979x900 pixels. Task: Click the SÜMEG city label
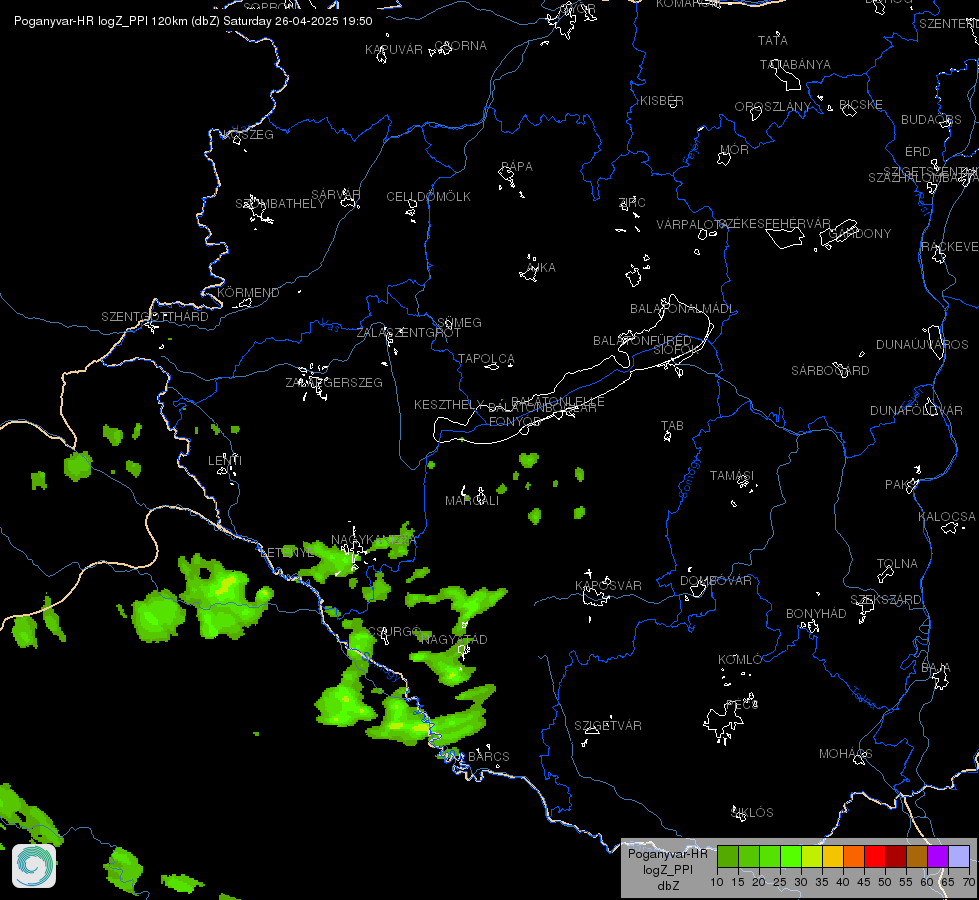[460, 323]
